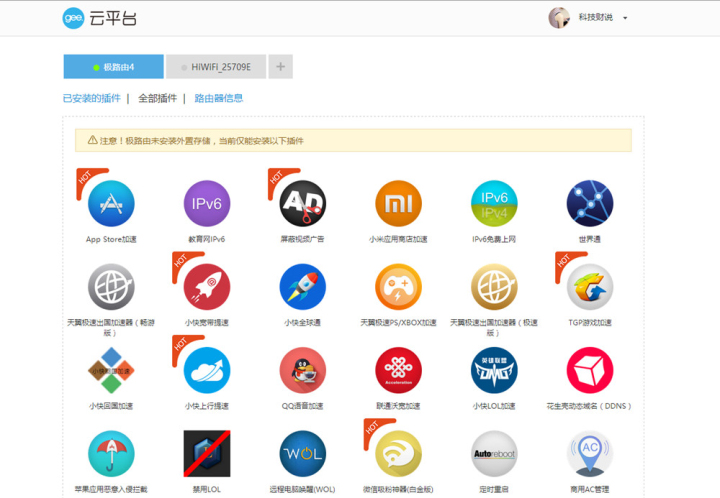Screen dimensions: 720x498
Task: Click the 小快全球通 text label
Action: click(303, 323)
